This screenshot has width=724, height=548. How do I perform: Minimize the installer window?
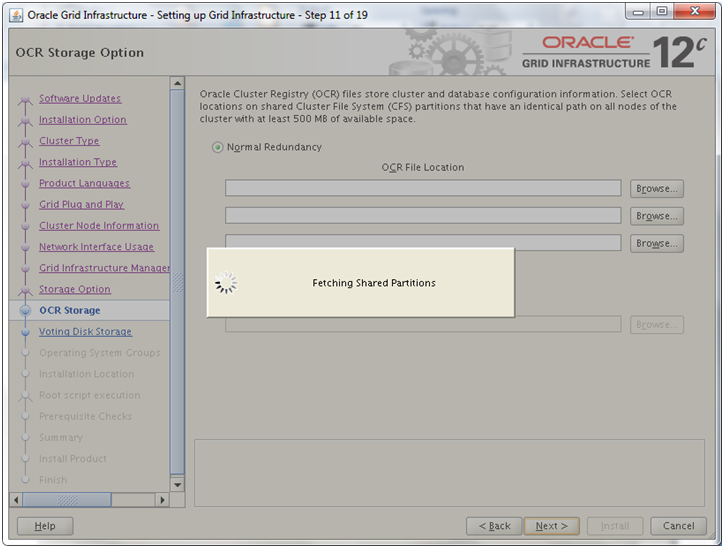639,12
